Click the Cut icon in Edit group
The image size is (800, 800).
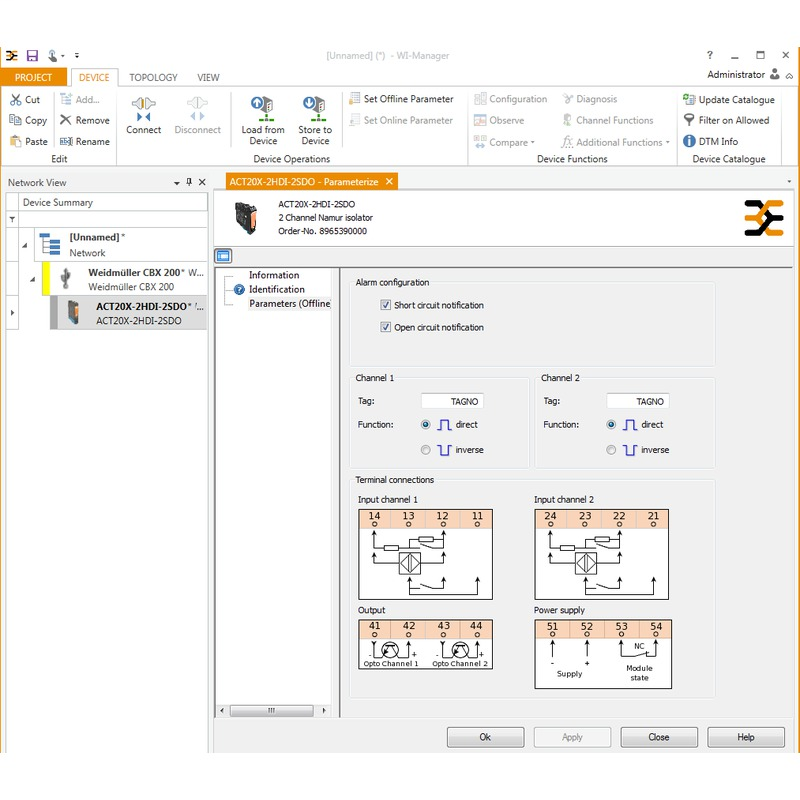click(x=16, y=99)
